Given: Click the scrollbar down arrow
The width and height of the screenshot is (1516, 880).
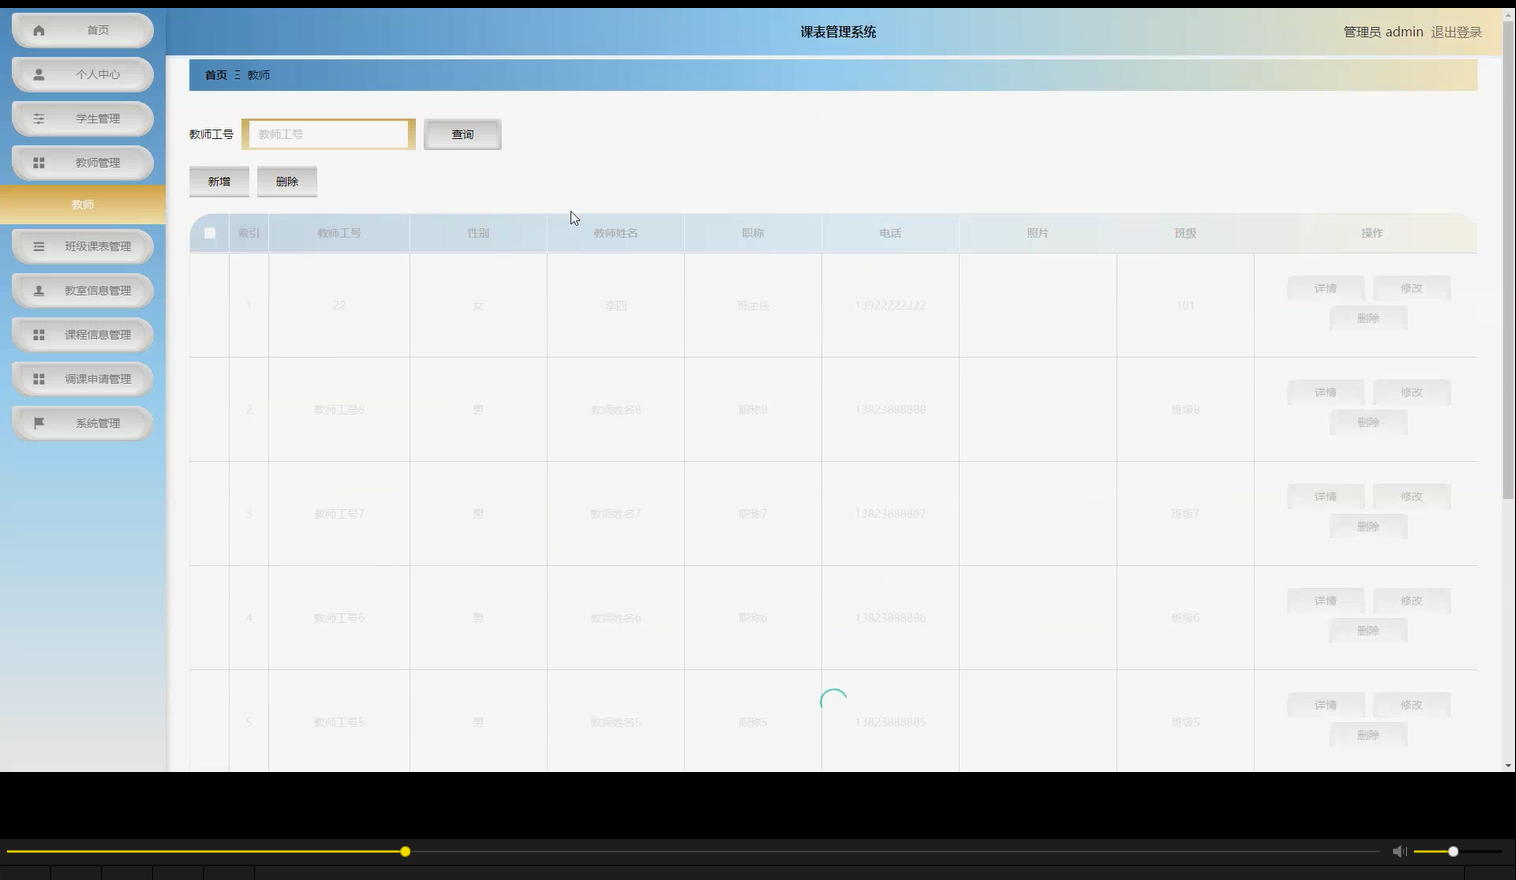Looking at the screenshot, I should [x=1508, y=765].
